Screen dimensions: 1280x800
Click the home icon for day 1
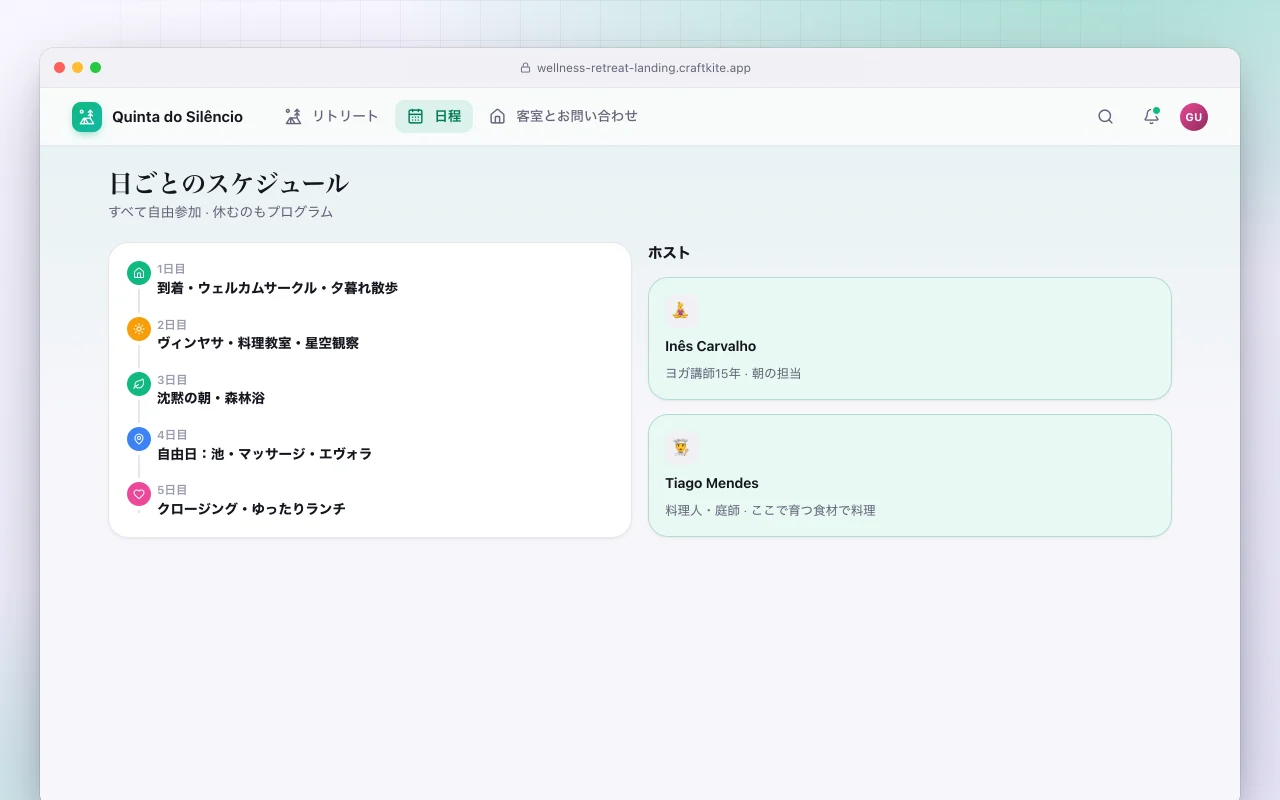point(139,273)
